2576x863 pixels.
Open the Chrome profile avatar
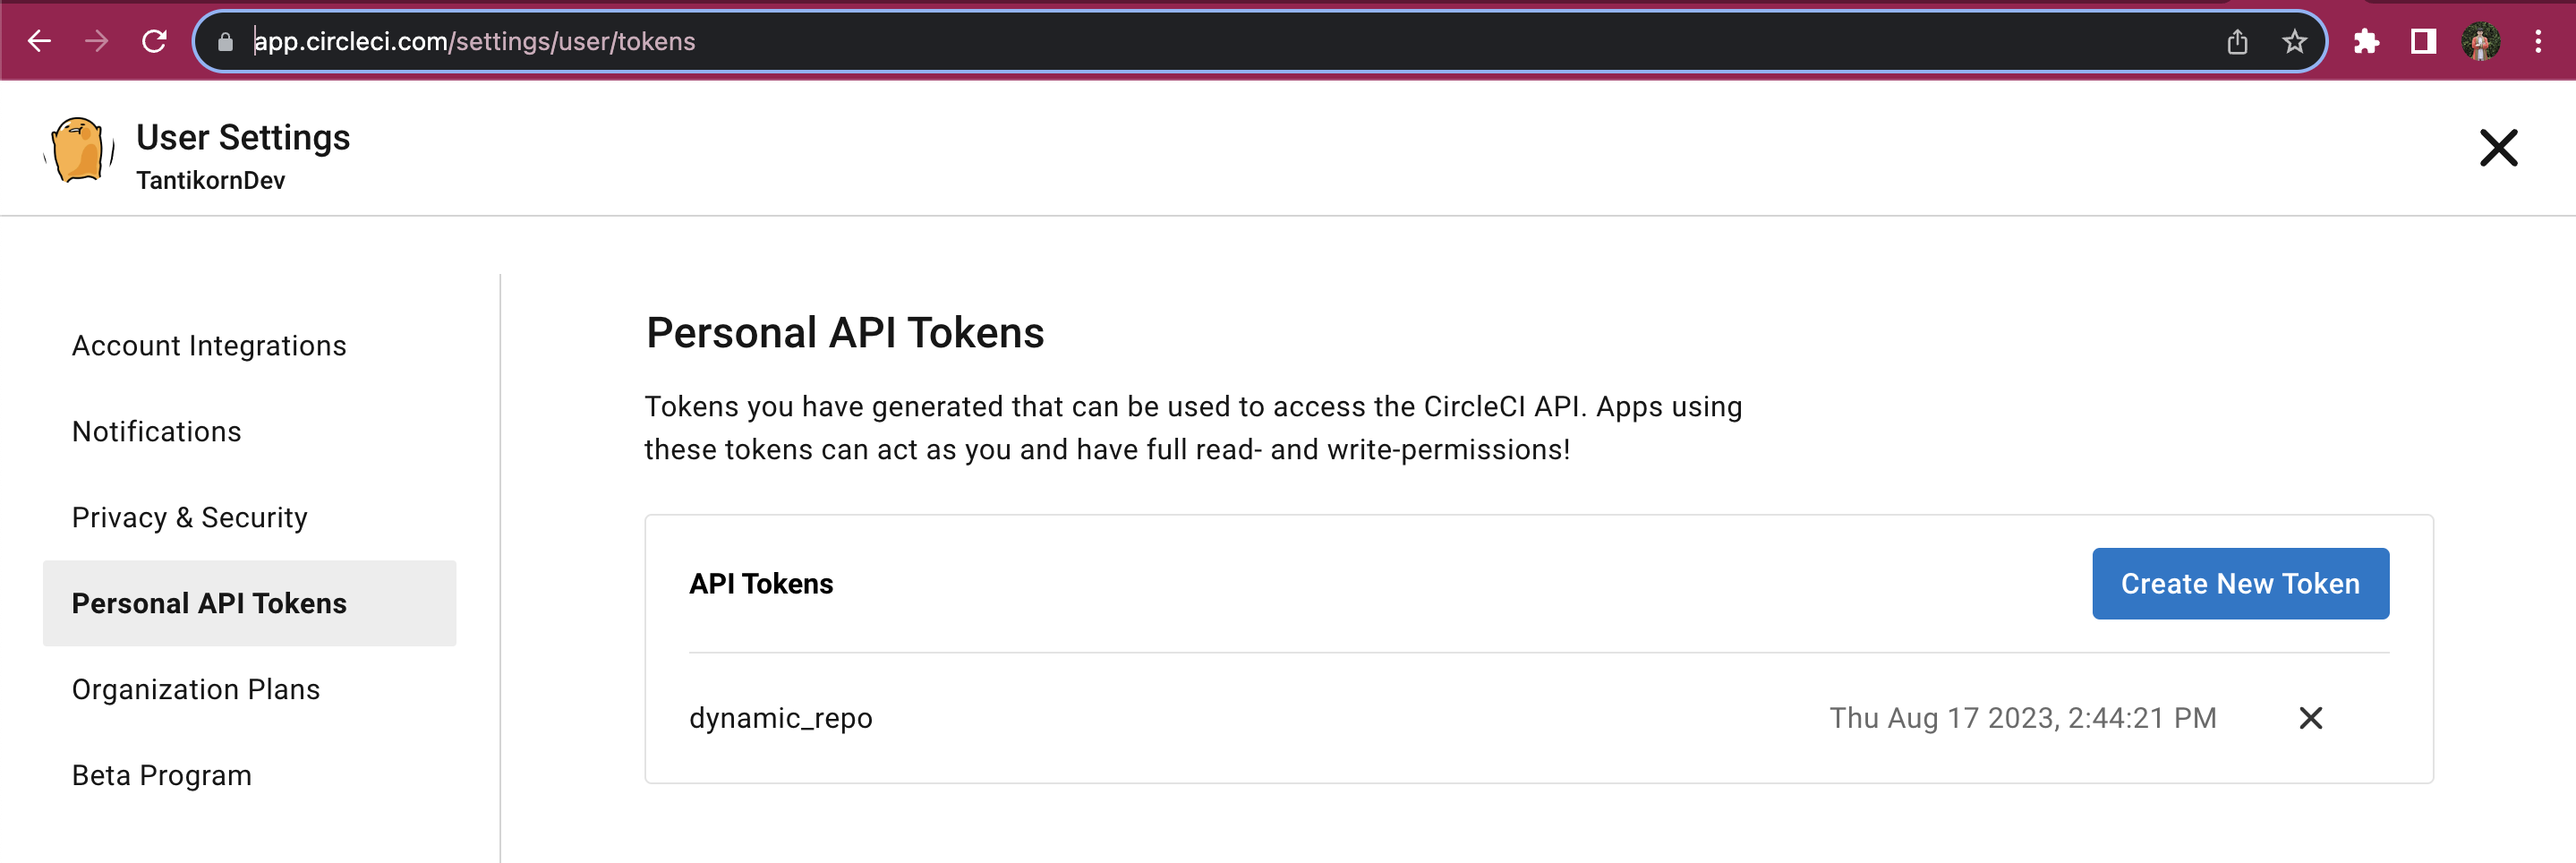[2481, 42]
